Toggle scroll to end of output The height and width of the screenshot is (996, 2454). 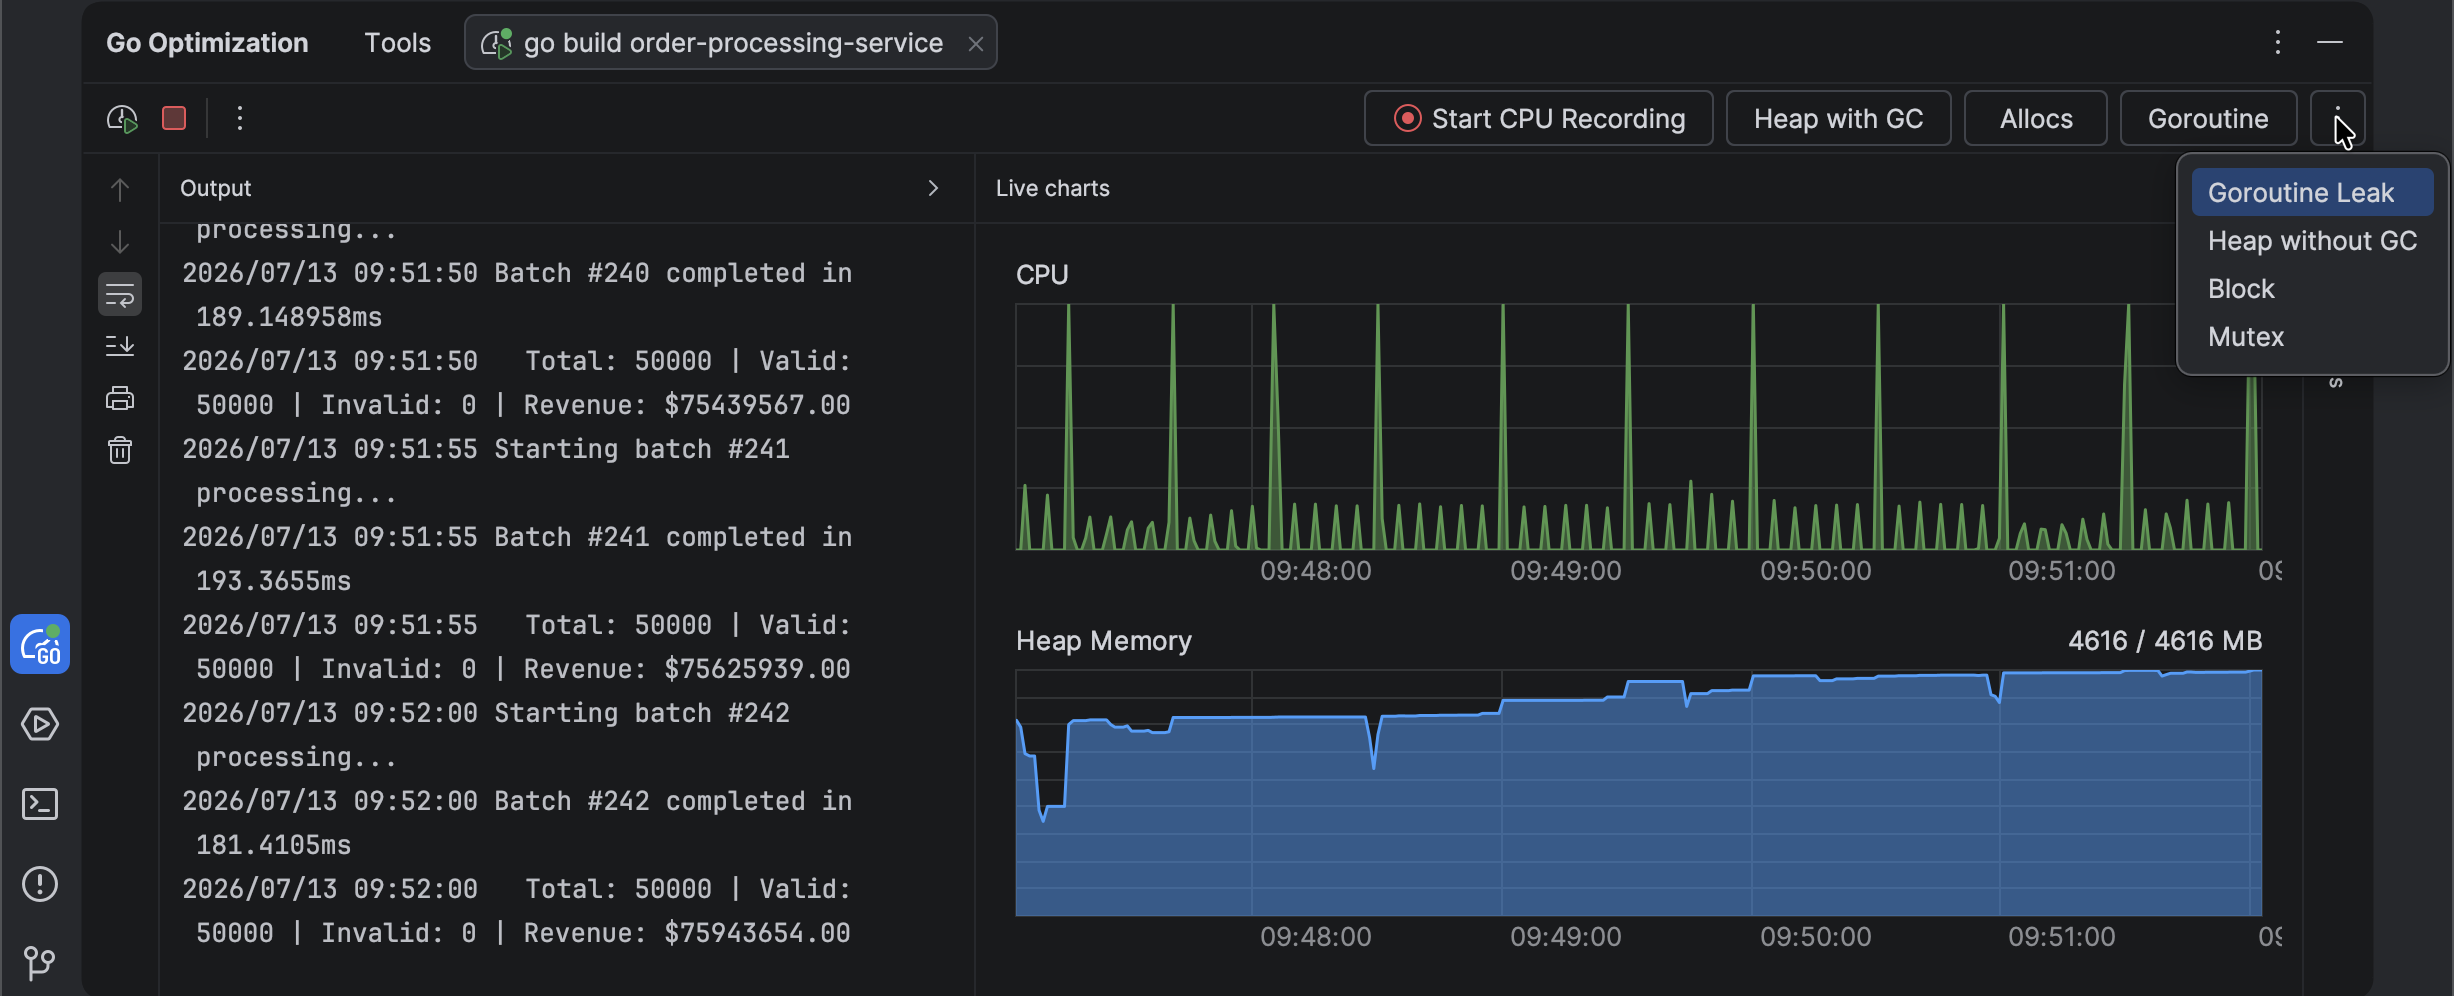(120, 346)
